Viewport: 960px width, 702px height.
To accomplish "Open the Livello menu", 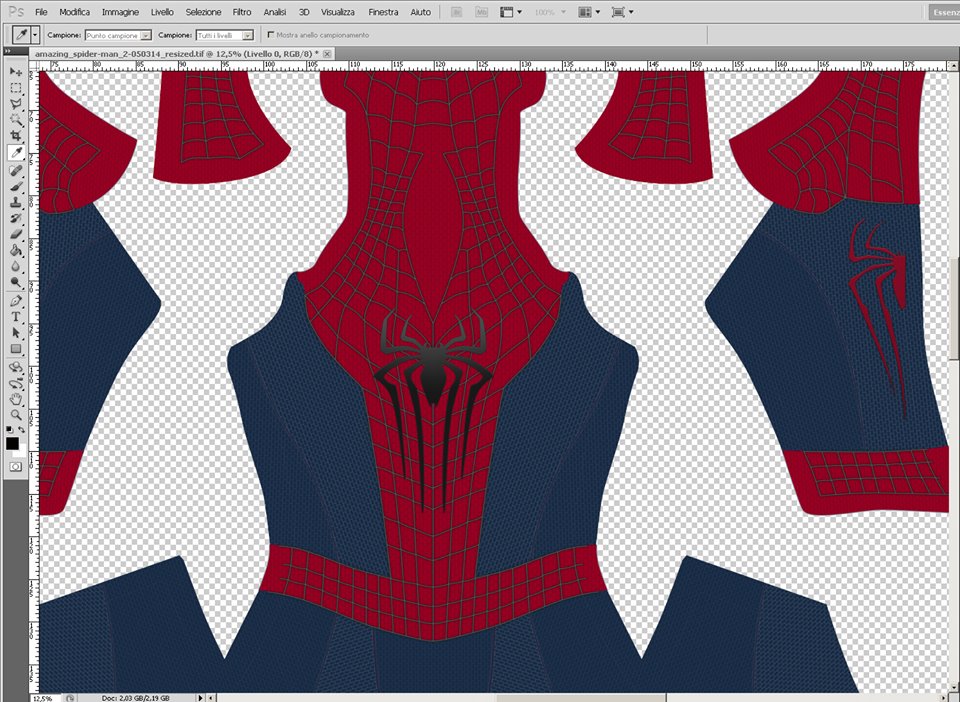I will click(162, 12).
